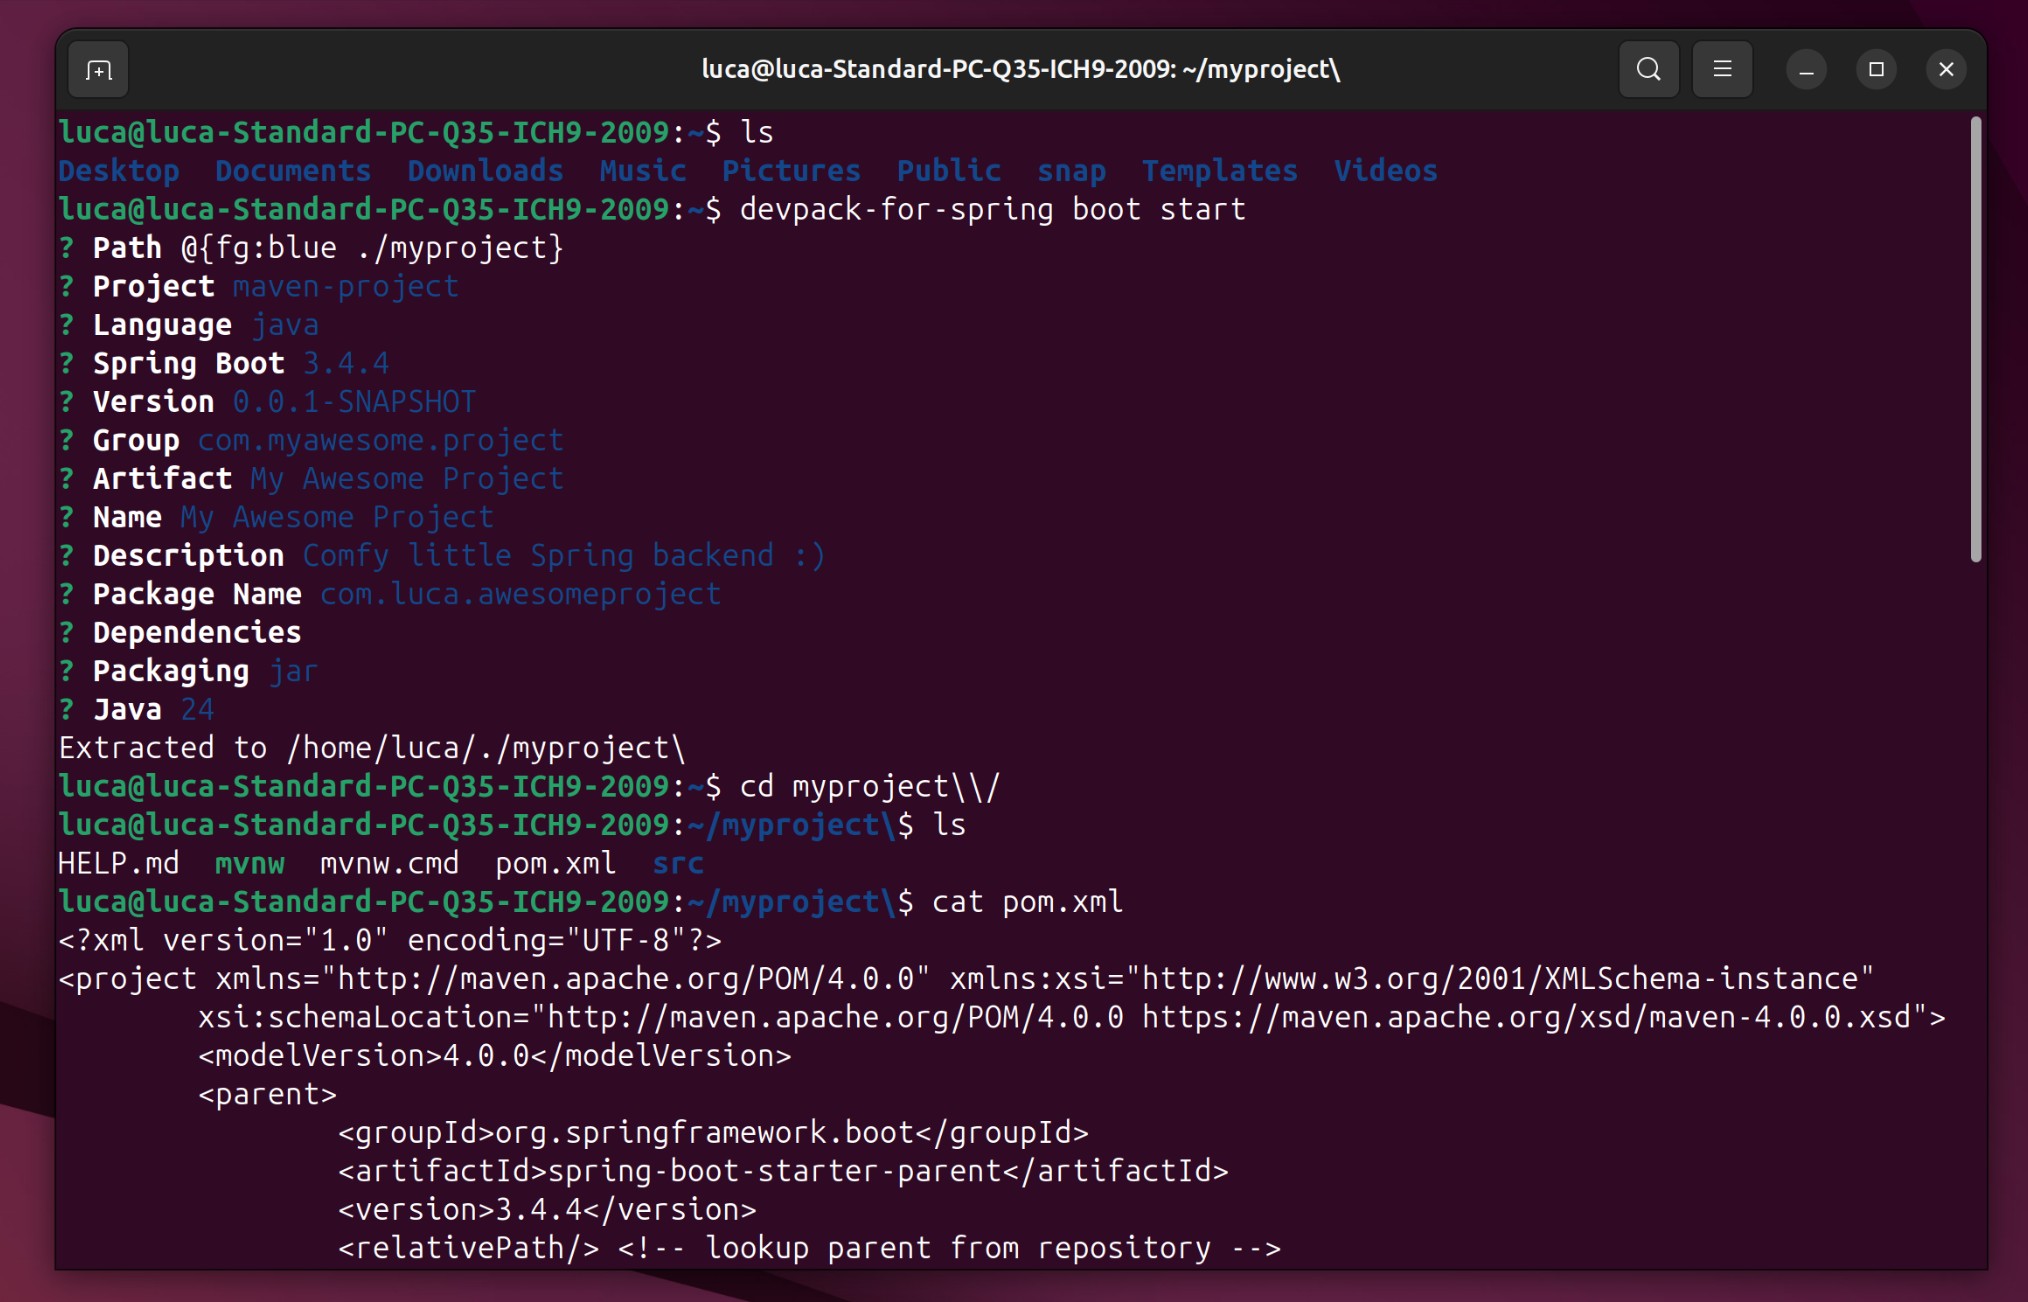This screenshot has height=1302, width=2028.
Task: Click the maven.apache.org/POM/4.0.0 xmlns URL
Action: pos(624,979)
